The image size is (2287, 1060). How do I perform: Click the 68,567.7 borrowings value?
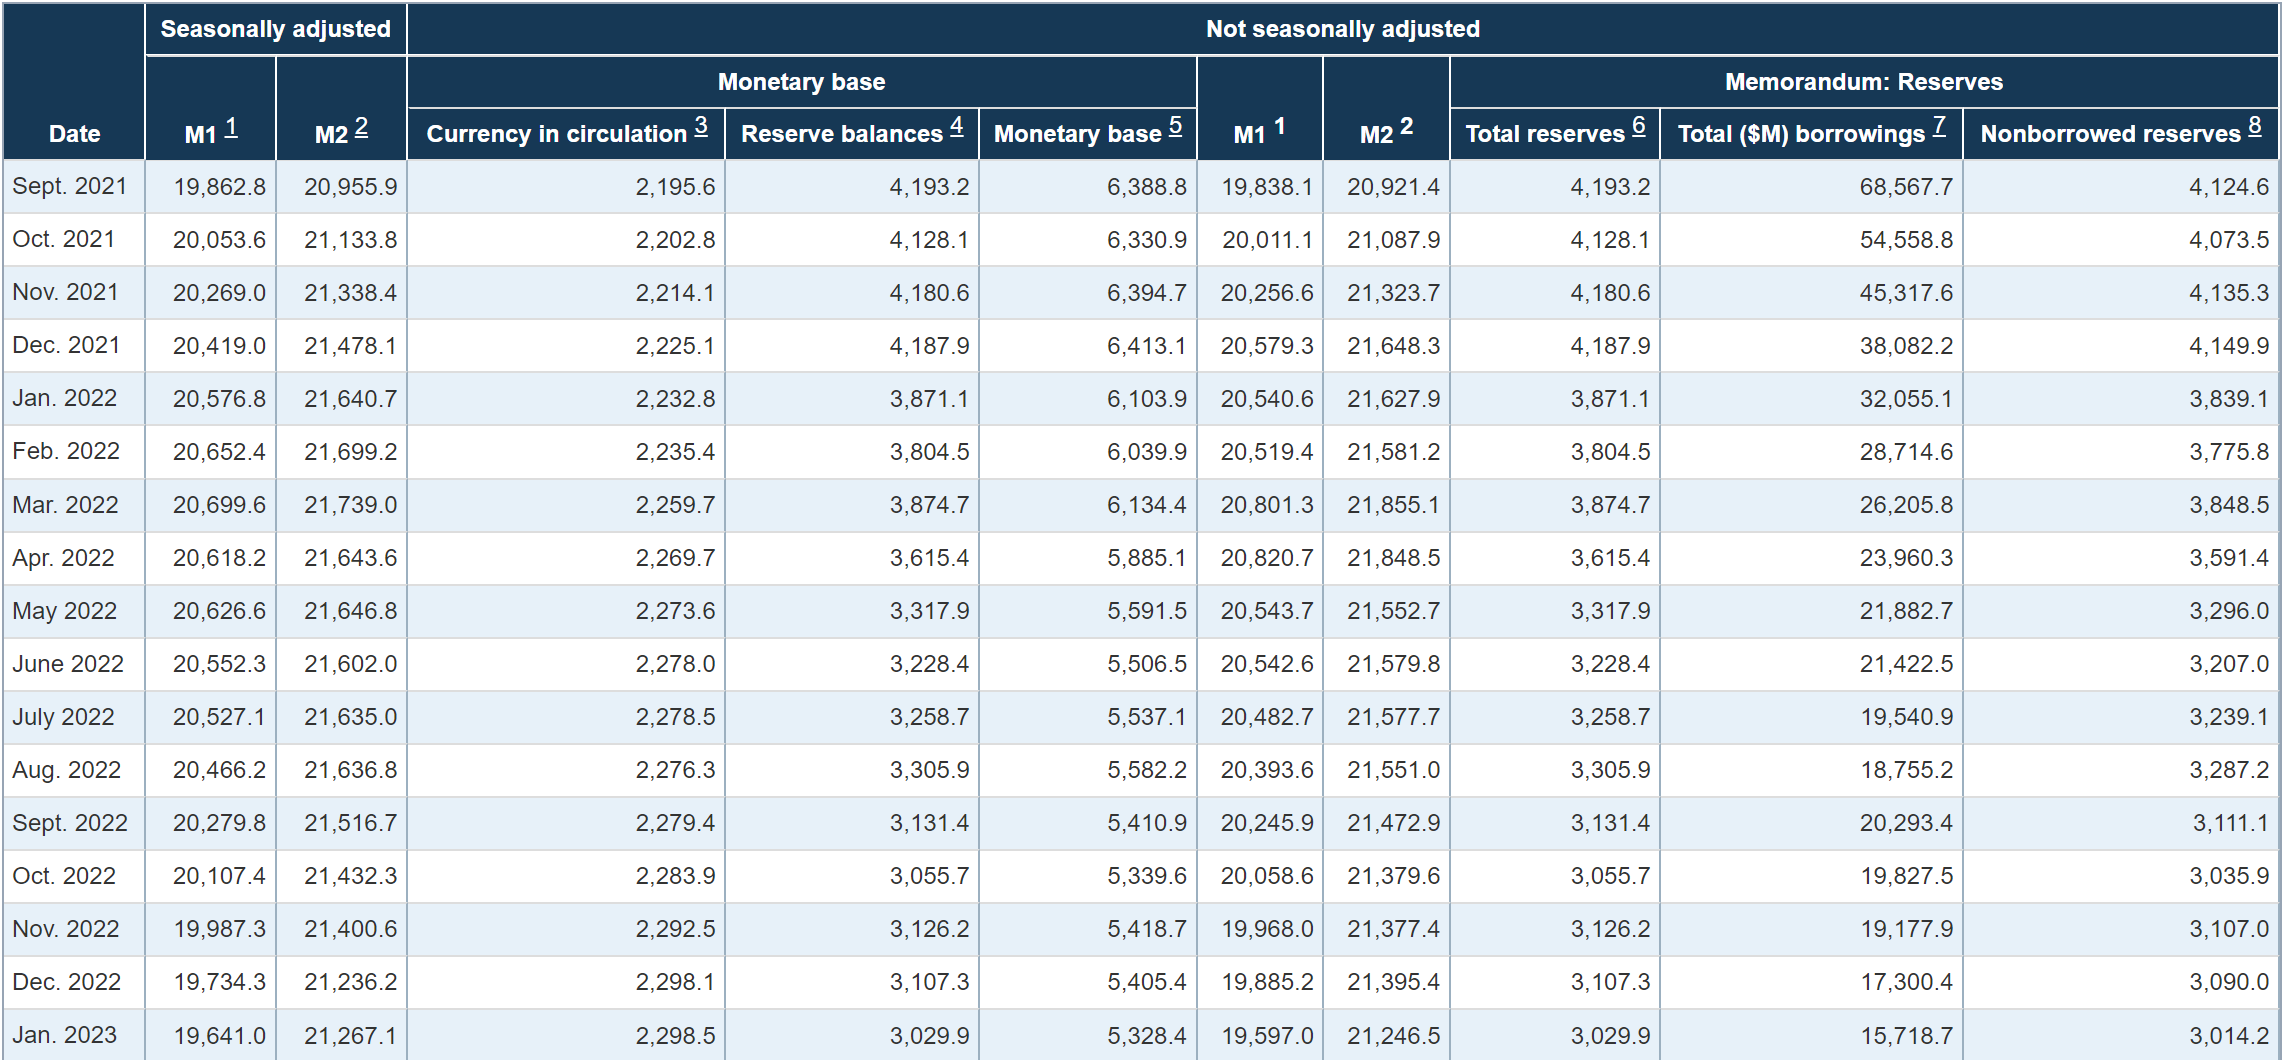[1905, 187]
